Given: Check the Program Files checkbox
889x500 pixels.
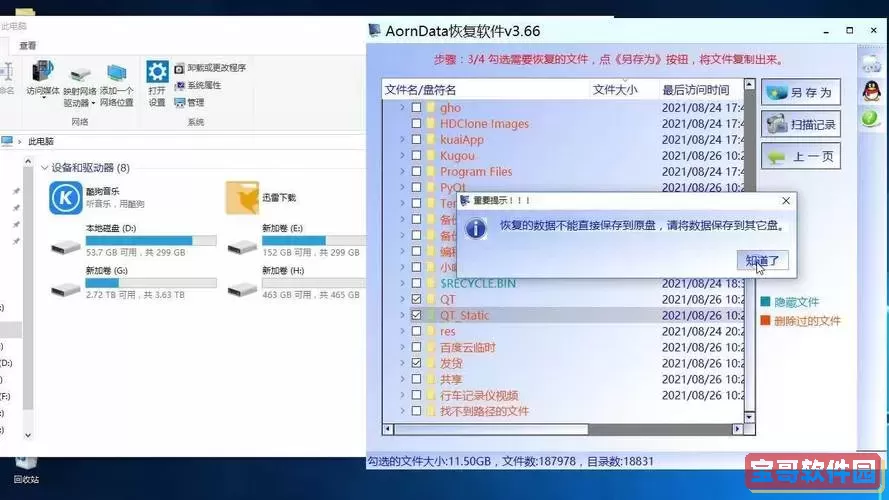Looking at the screenshot, I should (x=416, y=171).
